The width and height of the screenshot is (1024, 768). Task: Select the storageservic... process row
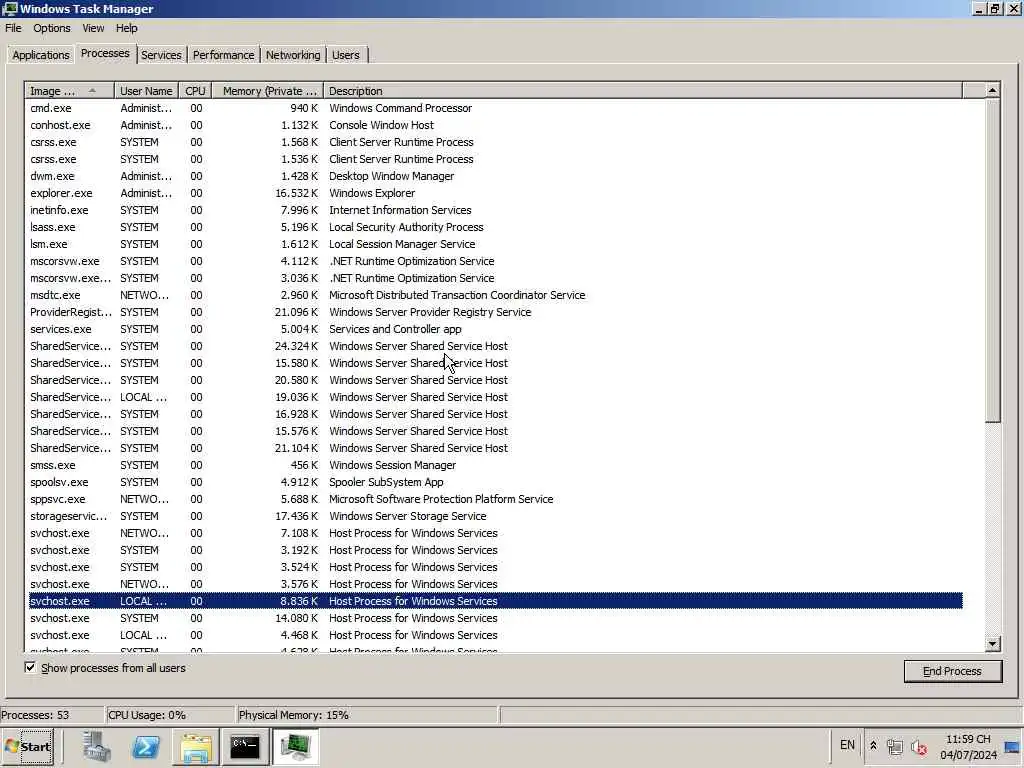pos(495,515)
